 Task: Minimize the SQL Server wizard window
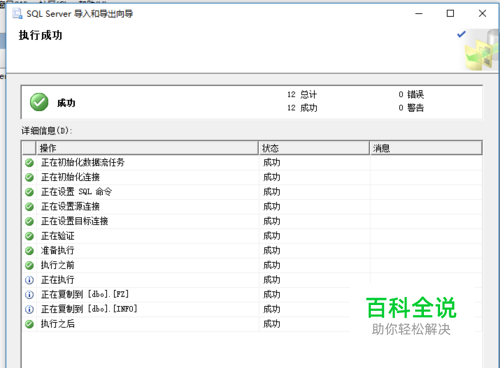[x=419, y=14]
